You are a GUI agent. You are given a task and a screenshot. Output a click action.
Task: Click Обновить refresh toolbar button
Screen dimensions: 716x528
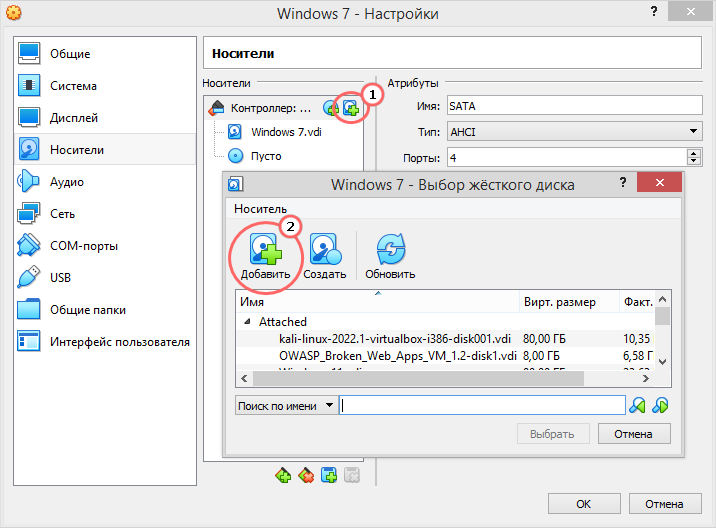[390, 256]
